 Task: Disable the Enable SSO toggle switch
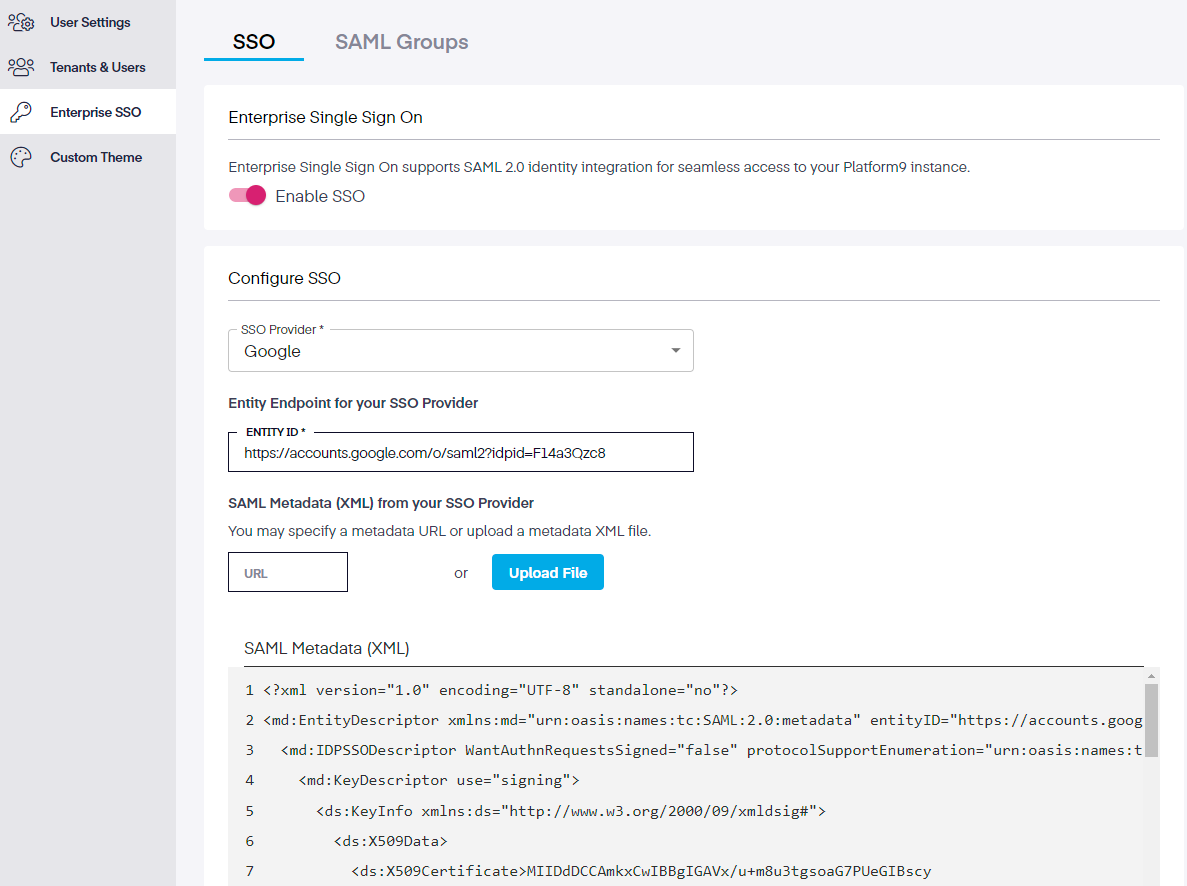point(247,196)
